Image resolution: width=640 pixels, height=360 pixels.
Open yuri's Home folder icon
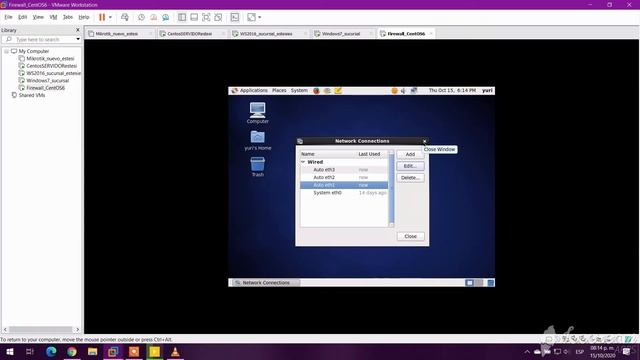258,140
